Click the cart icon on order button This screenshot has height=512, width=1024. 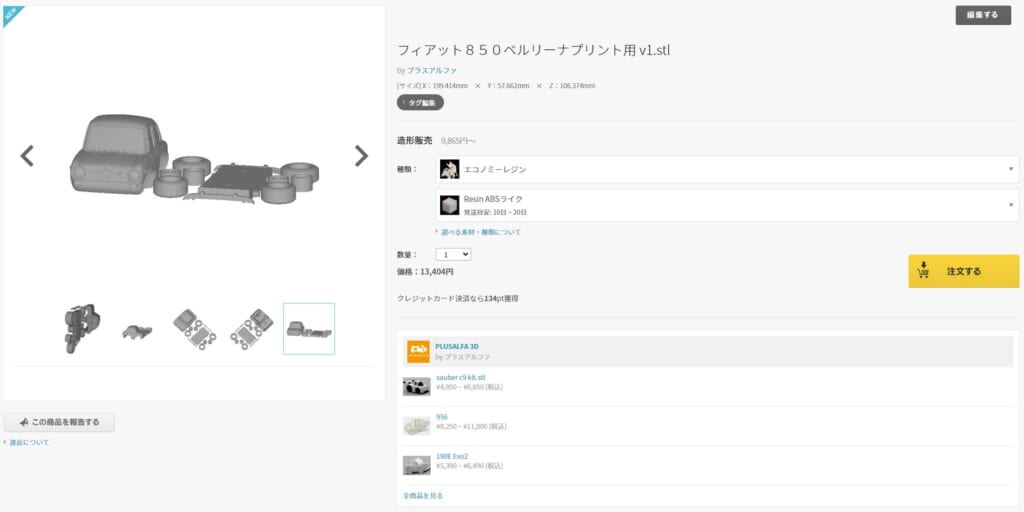[x=923, y=270]
